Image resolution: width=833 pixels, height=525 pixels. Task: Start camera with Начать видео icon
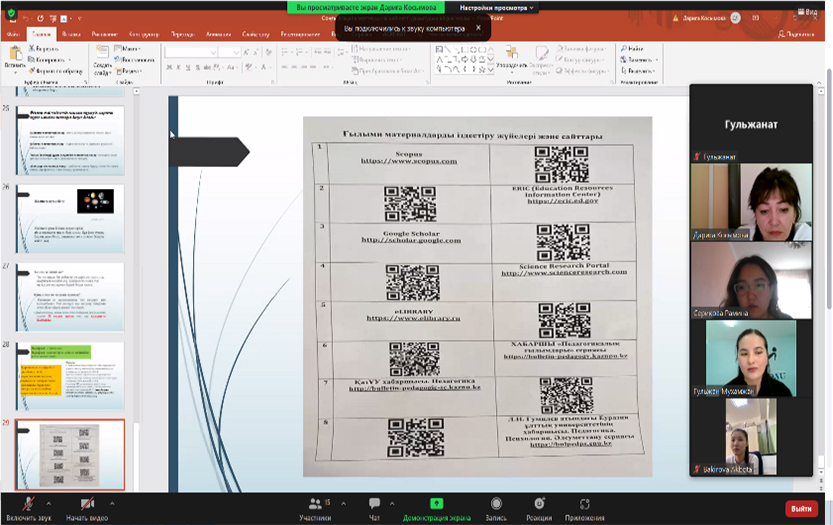tap(88, 503)
